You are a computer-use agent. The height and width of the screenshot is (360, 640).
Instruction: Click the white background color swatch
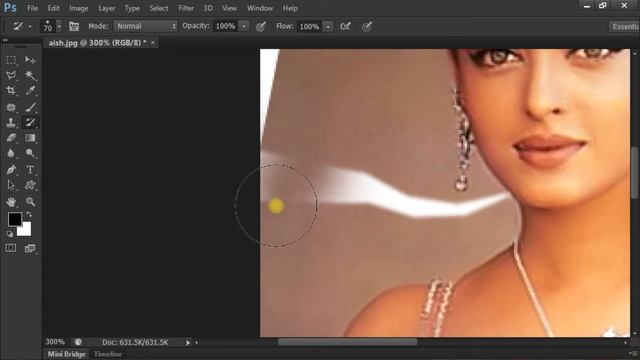tap(26, 231)
